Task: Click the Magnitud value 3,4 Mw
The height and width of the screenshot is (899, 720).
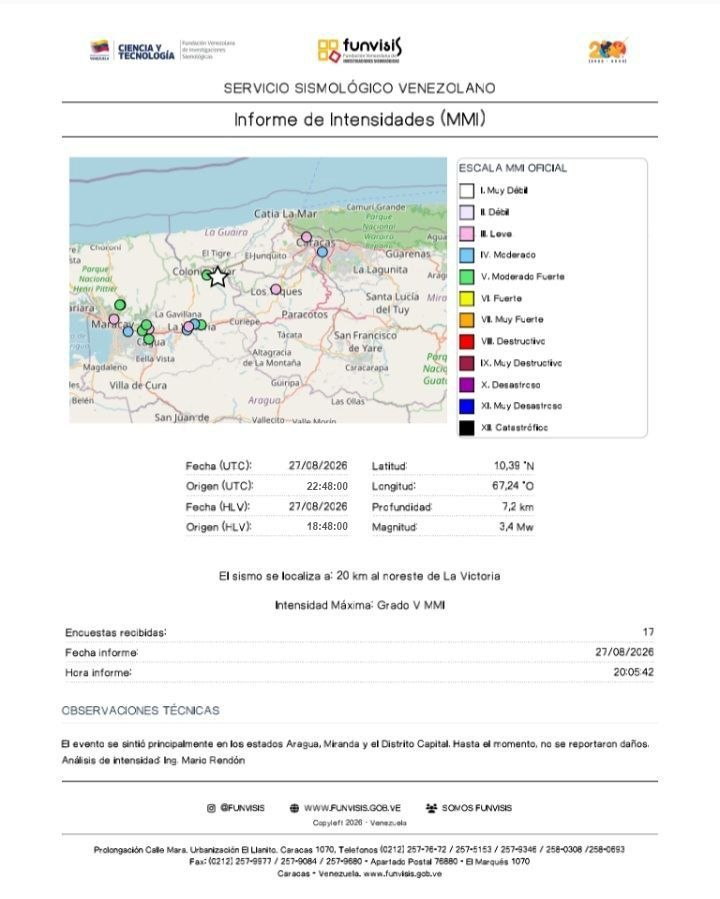Action: point(516,526)
